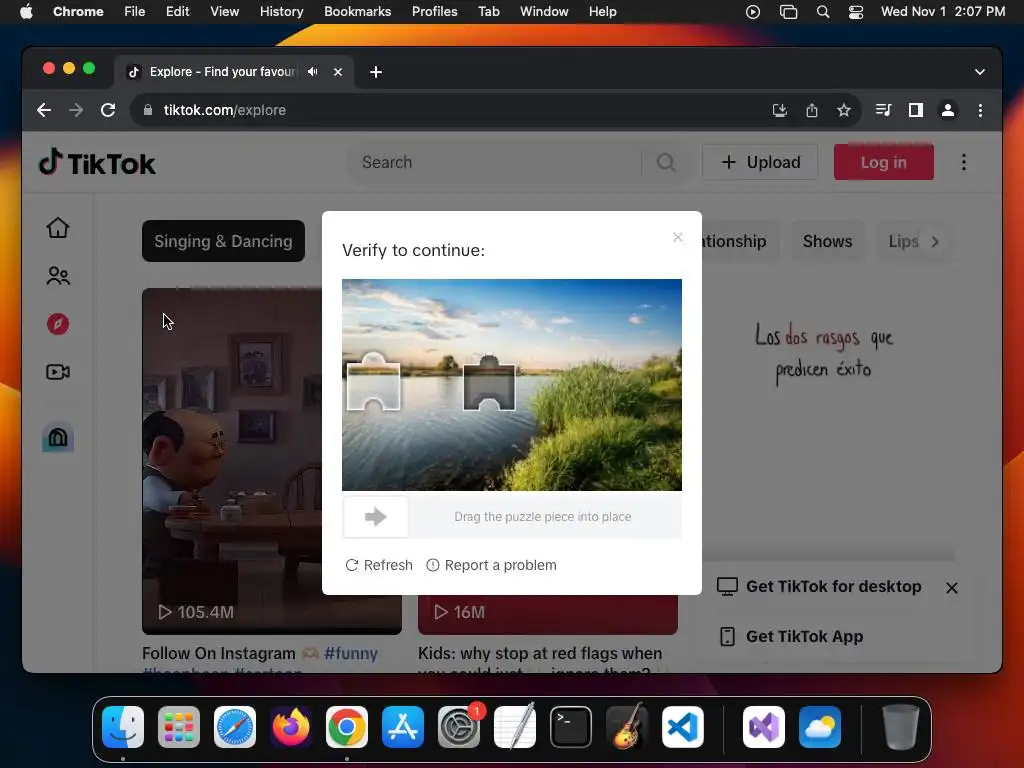Close the Explore browser tab
Viewport: 1024px width, 768px height.
click(338, 72)
